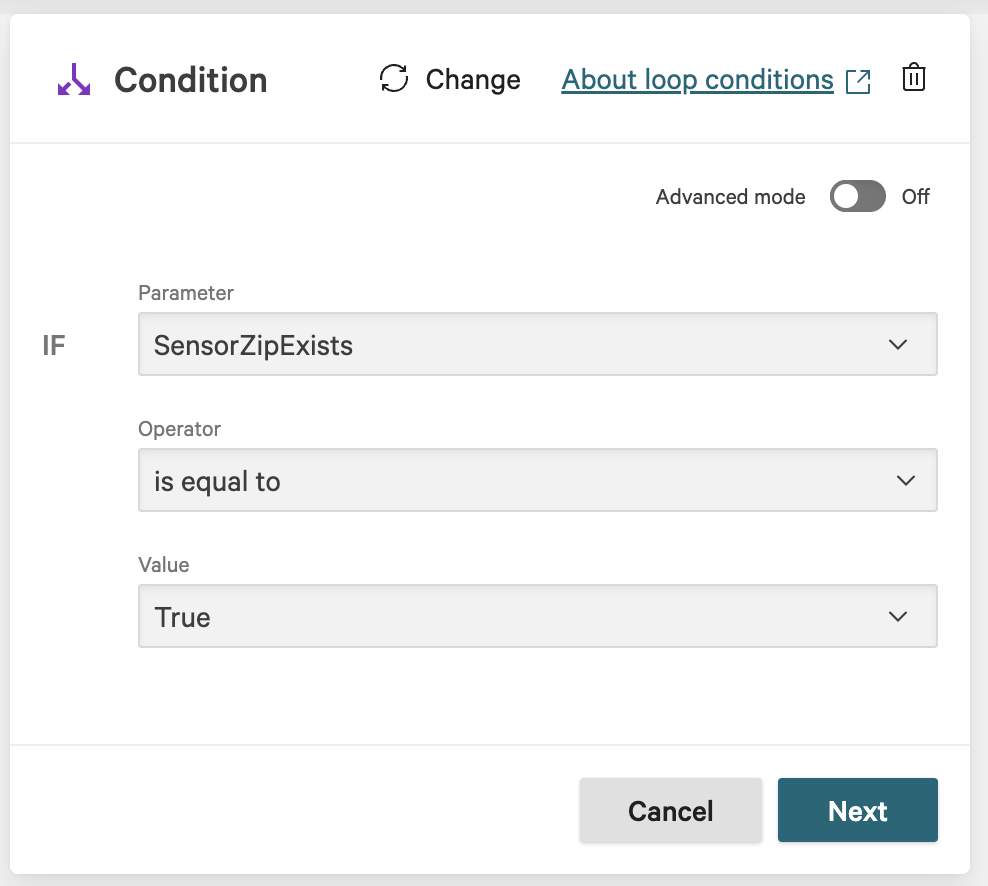
Task: Click the Parameter dropdown chevron arrow
Action: click(x=898, y=345)
